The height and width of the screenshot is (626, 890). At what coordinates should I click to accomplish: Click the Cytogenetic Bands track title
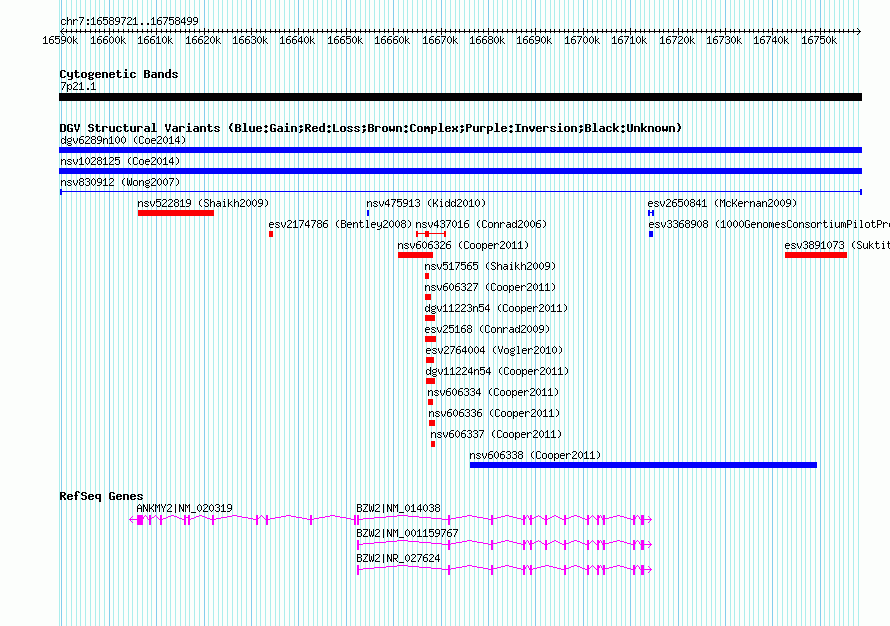tap(119, 74)
